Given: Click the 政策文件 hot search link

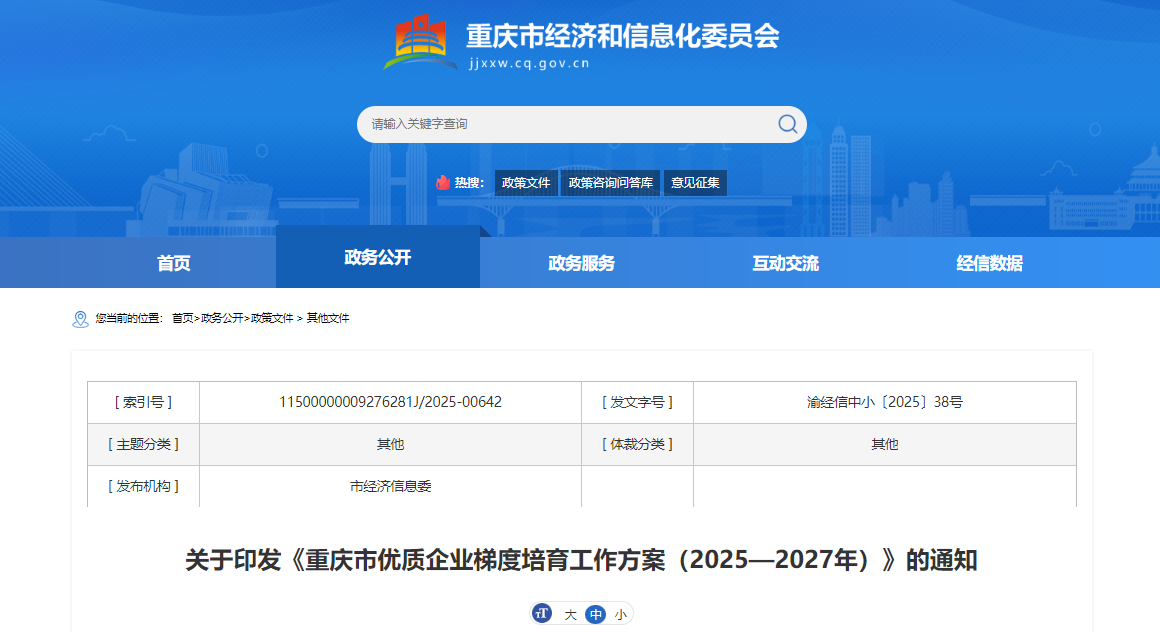Looking at the screenshot, I should pyautogui.click(x=526, y=183).
